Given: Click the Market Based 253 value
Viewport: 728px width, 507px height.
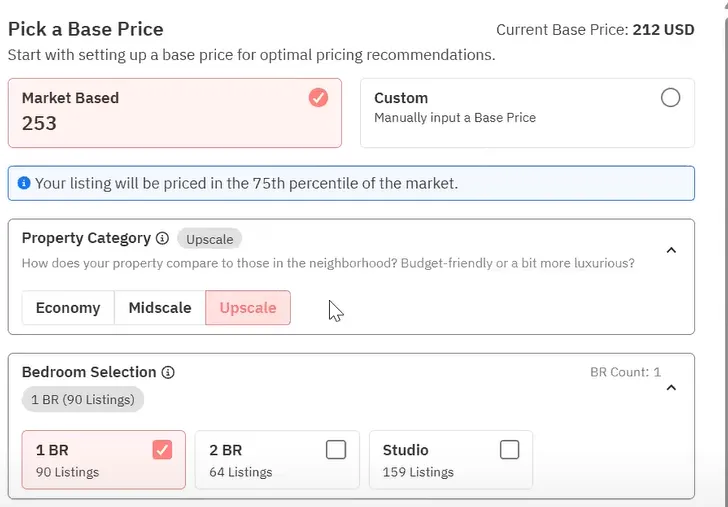Looking at the screenshot, I should (39, 124).
